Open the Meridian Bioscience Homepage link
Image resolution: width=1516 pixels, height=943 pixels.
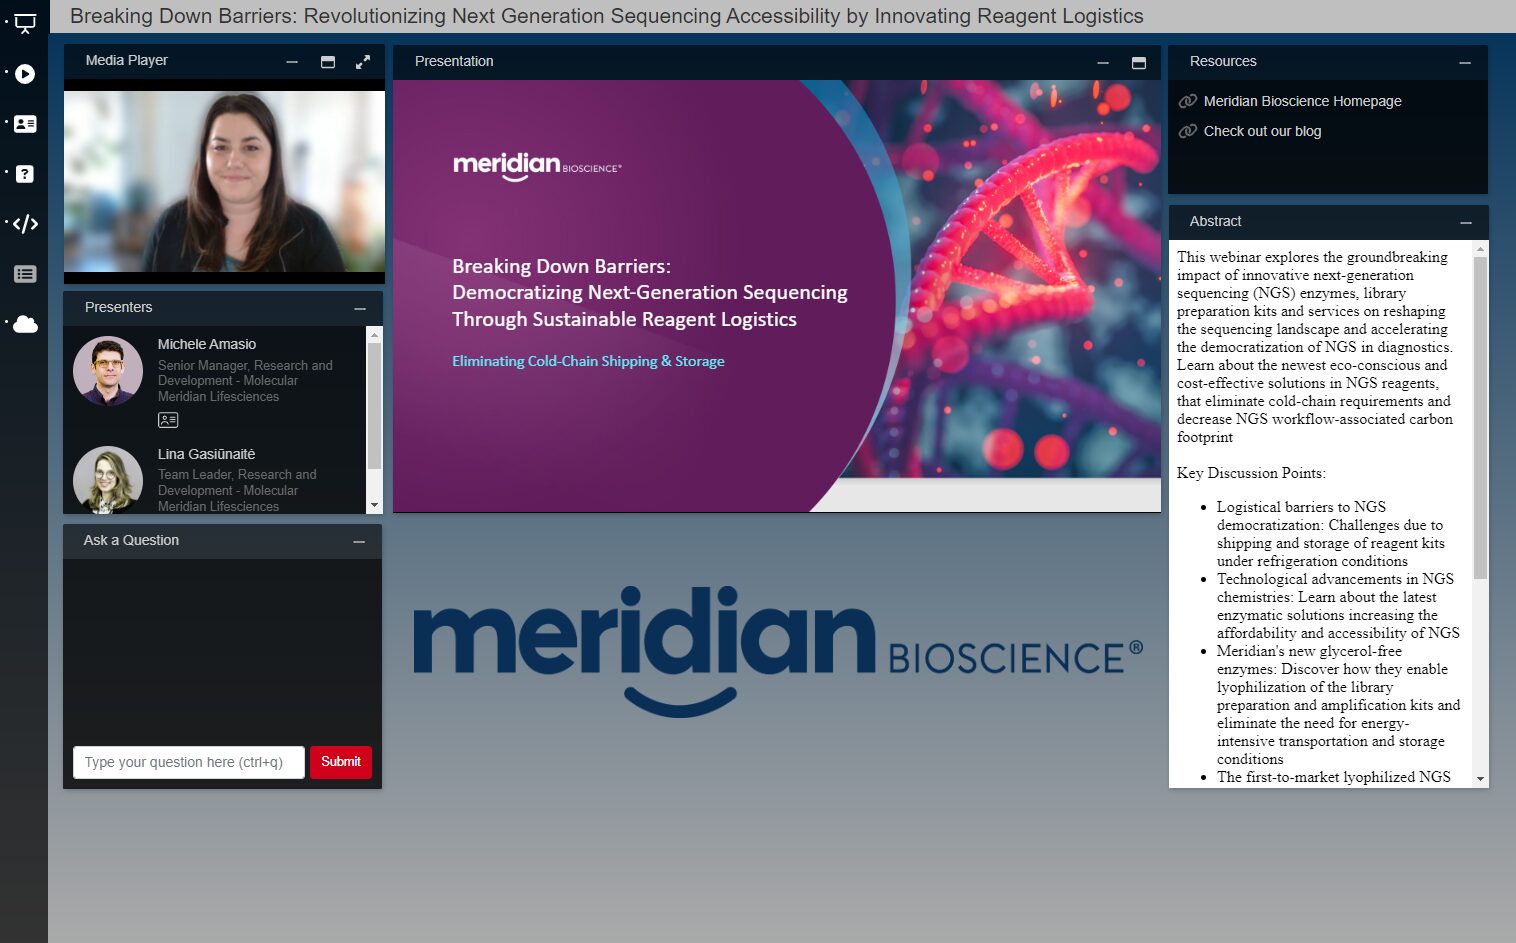[1301, 101]
